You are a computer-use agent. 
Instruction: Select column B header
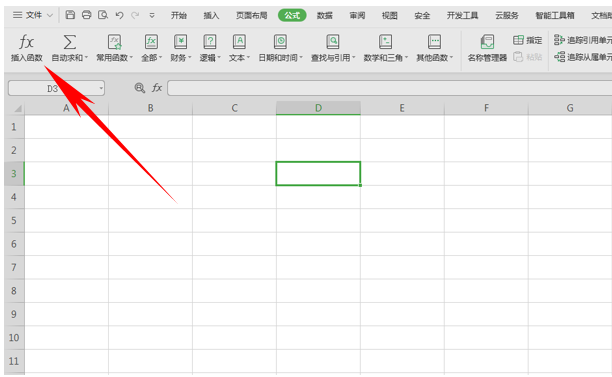(150, 108)
